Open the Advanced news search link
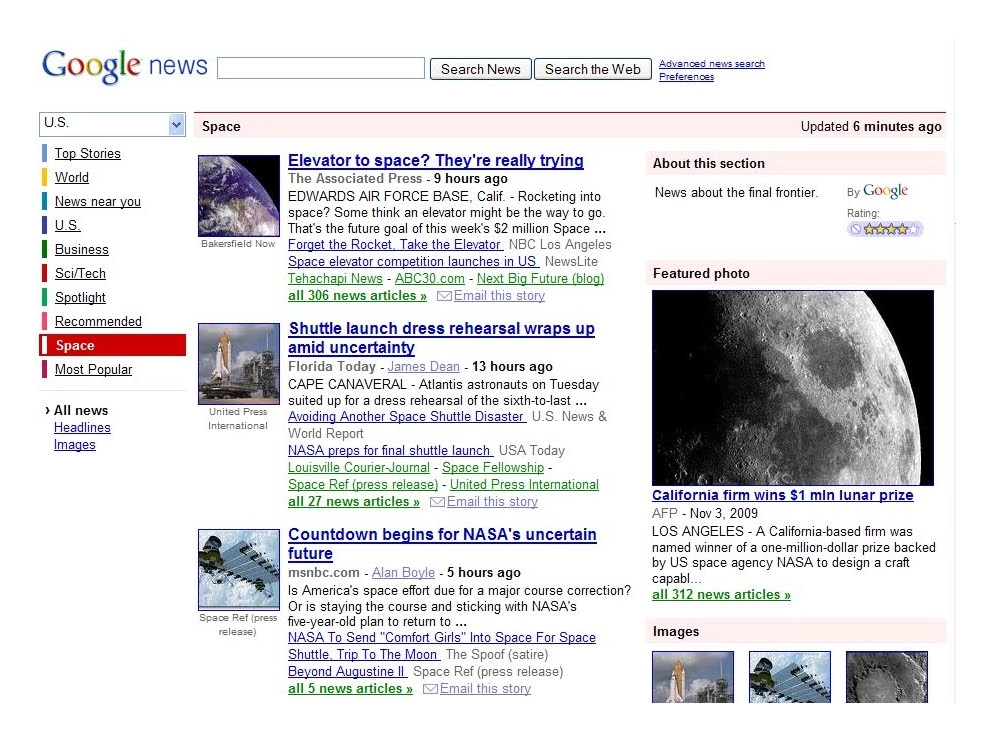 pyautogui.click(x=712, y=63)
